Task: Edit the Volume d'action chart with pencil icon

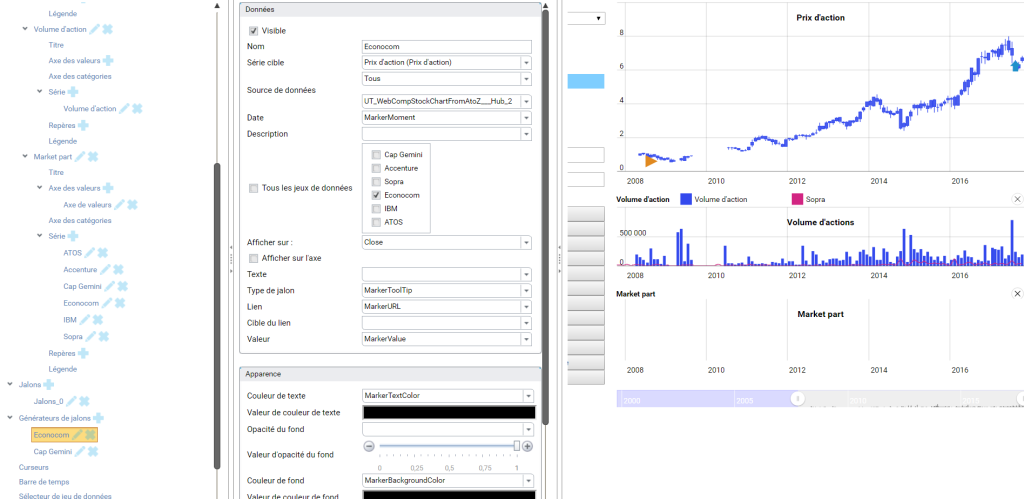Action: 95,29
